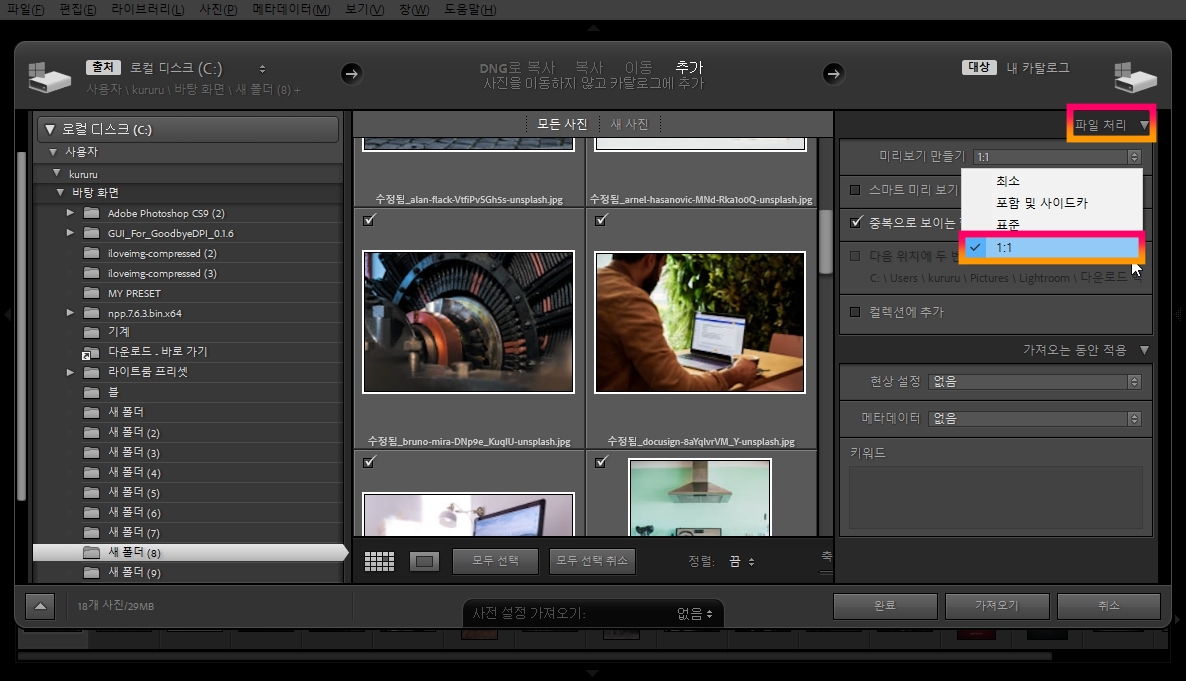Open the 도움말 menu

point(470,10)
